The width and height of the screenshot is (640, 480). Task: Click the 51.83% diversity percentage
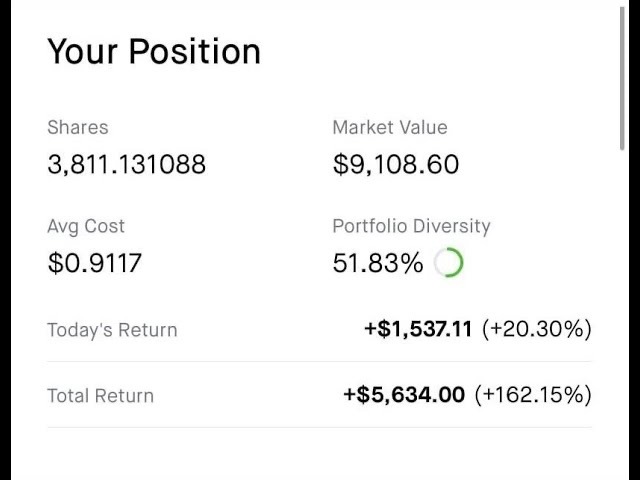[378, 264]
